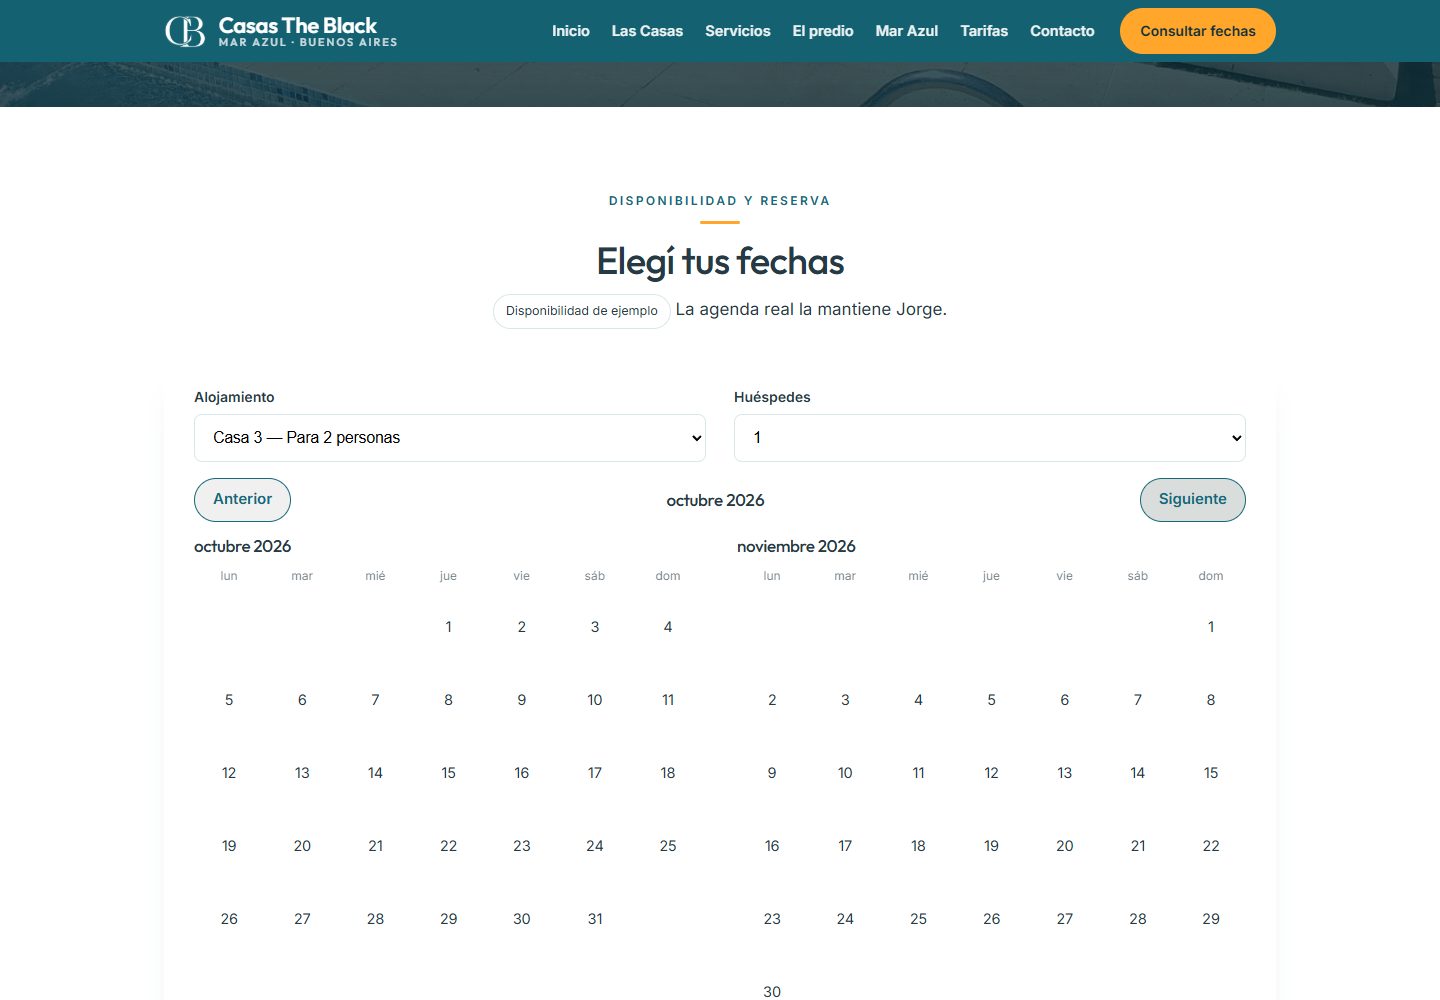1440x1000 pixels.
Task: Pick November 13 date cell
Action: pyautogui.click(x=1065, y=773)
